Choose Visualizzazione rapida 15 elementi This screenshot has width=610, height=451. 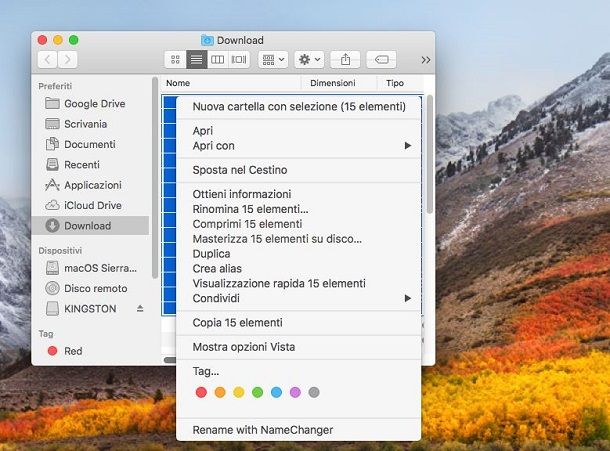coord(298,283)
